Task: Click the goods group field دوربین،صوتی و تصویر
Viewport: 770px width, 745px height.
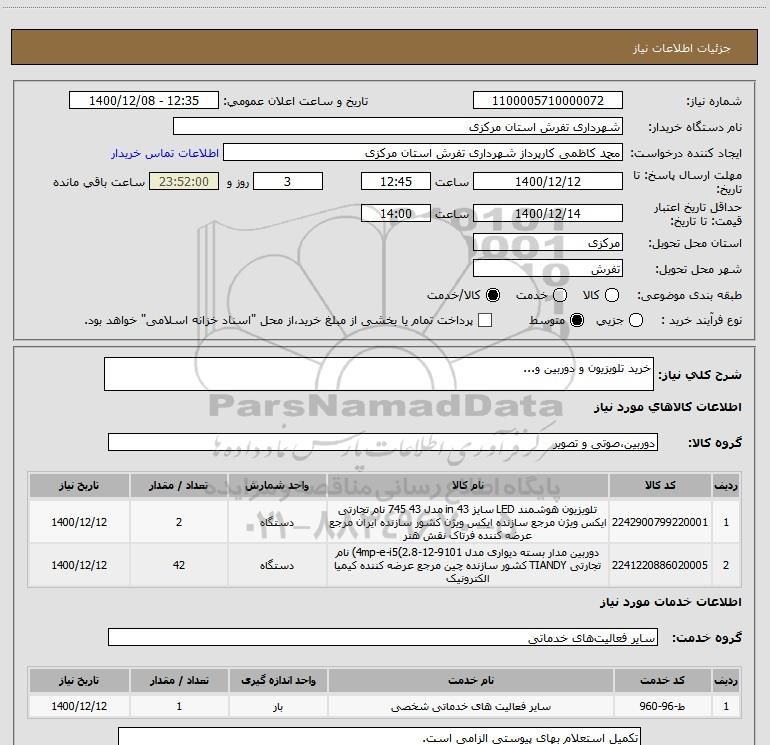Action: coord(383,442)
